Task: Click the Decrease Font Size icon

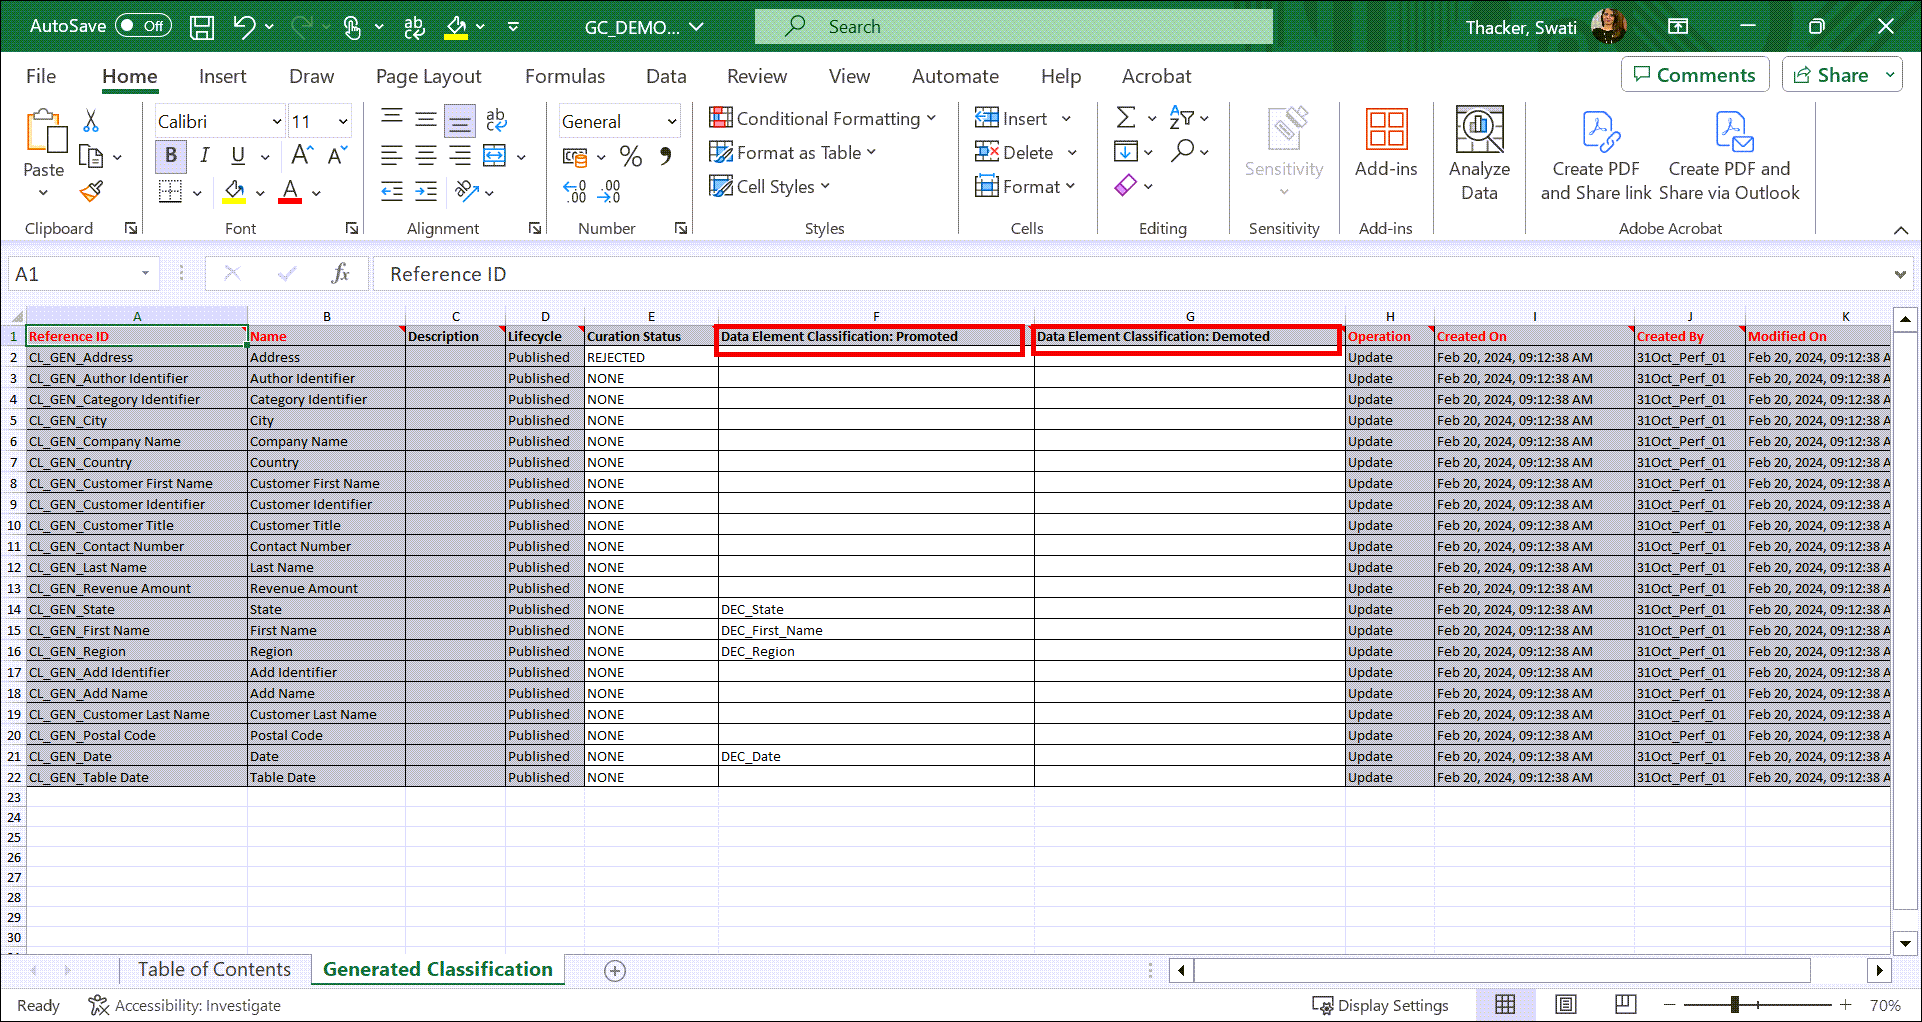Action: pos(337,155)
